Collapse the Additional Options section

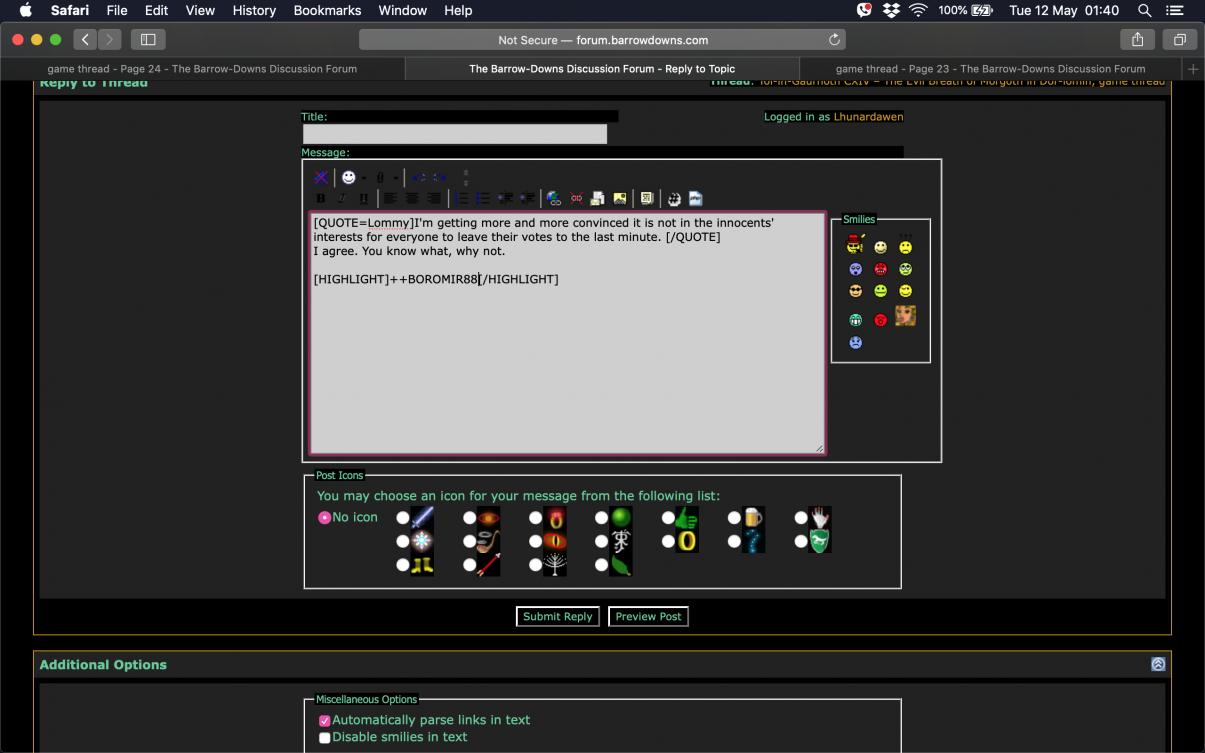(x=1158, y=664)
